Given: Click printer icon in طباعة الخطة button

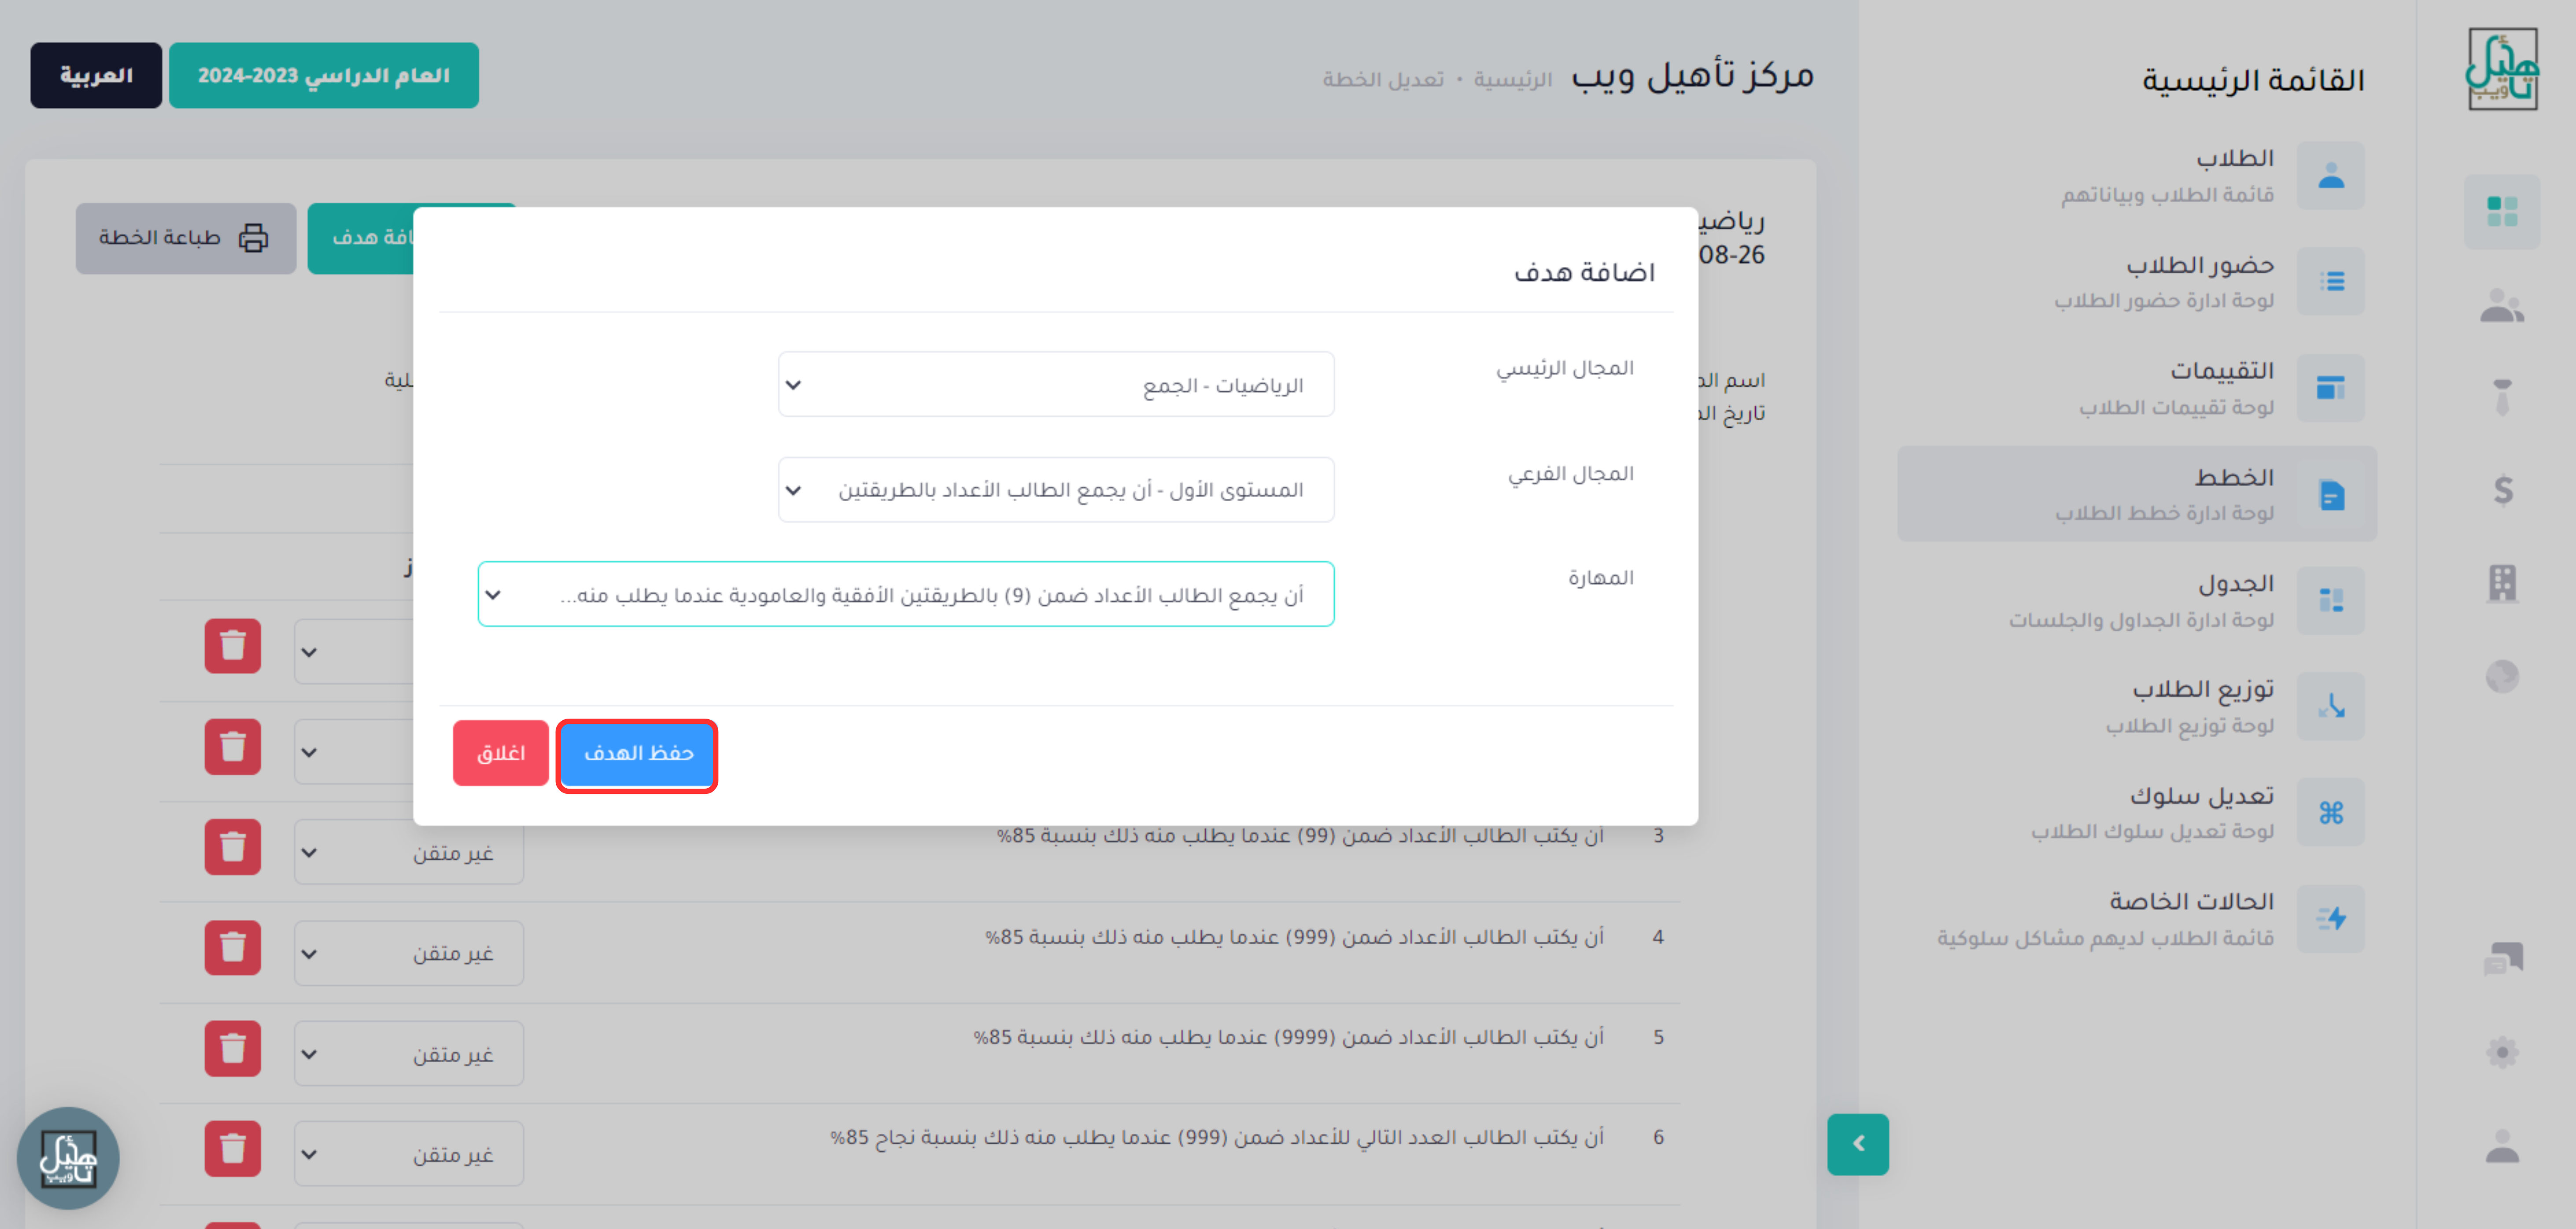Looking at the screenshot, I should point(253,238).
